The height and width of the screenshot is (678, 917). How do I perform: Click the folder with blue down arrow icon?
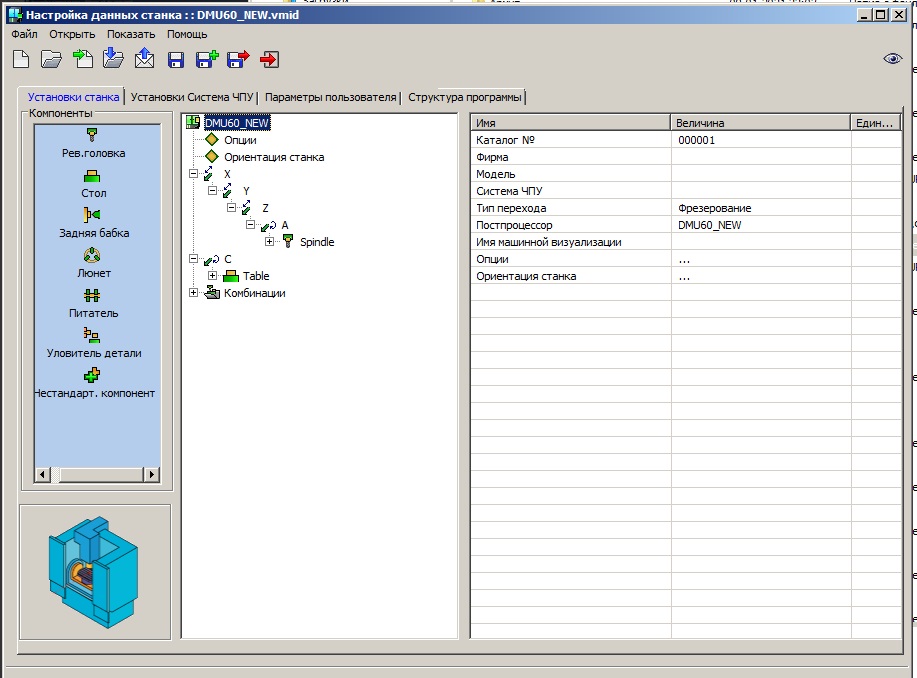[113, 58]
